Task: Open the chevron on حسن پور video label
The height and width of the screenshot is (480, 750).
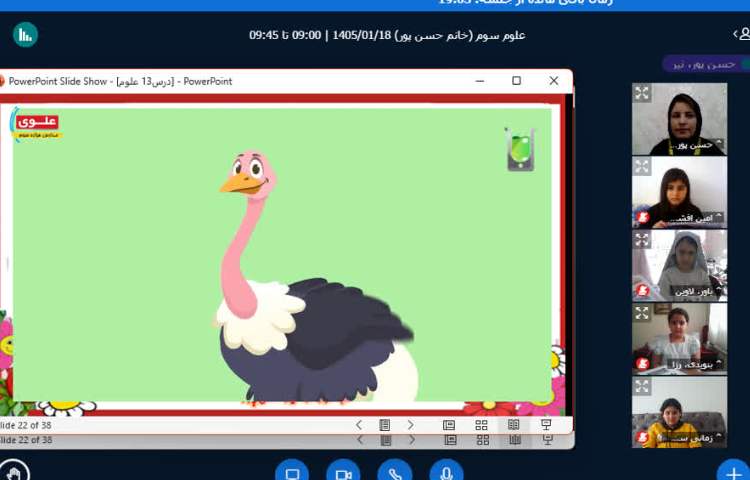Action: [x=718, y=143]
